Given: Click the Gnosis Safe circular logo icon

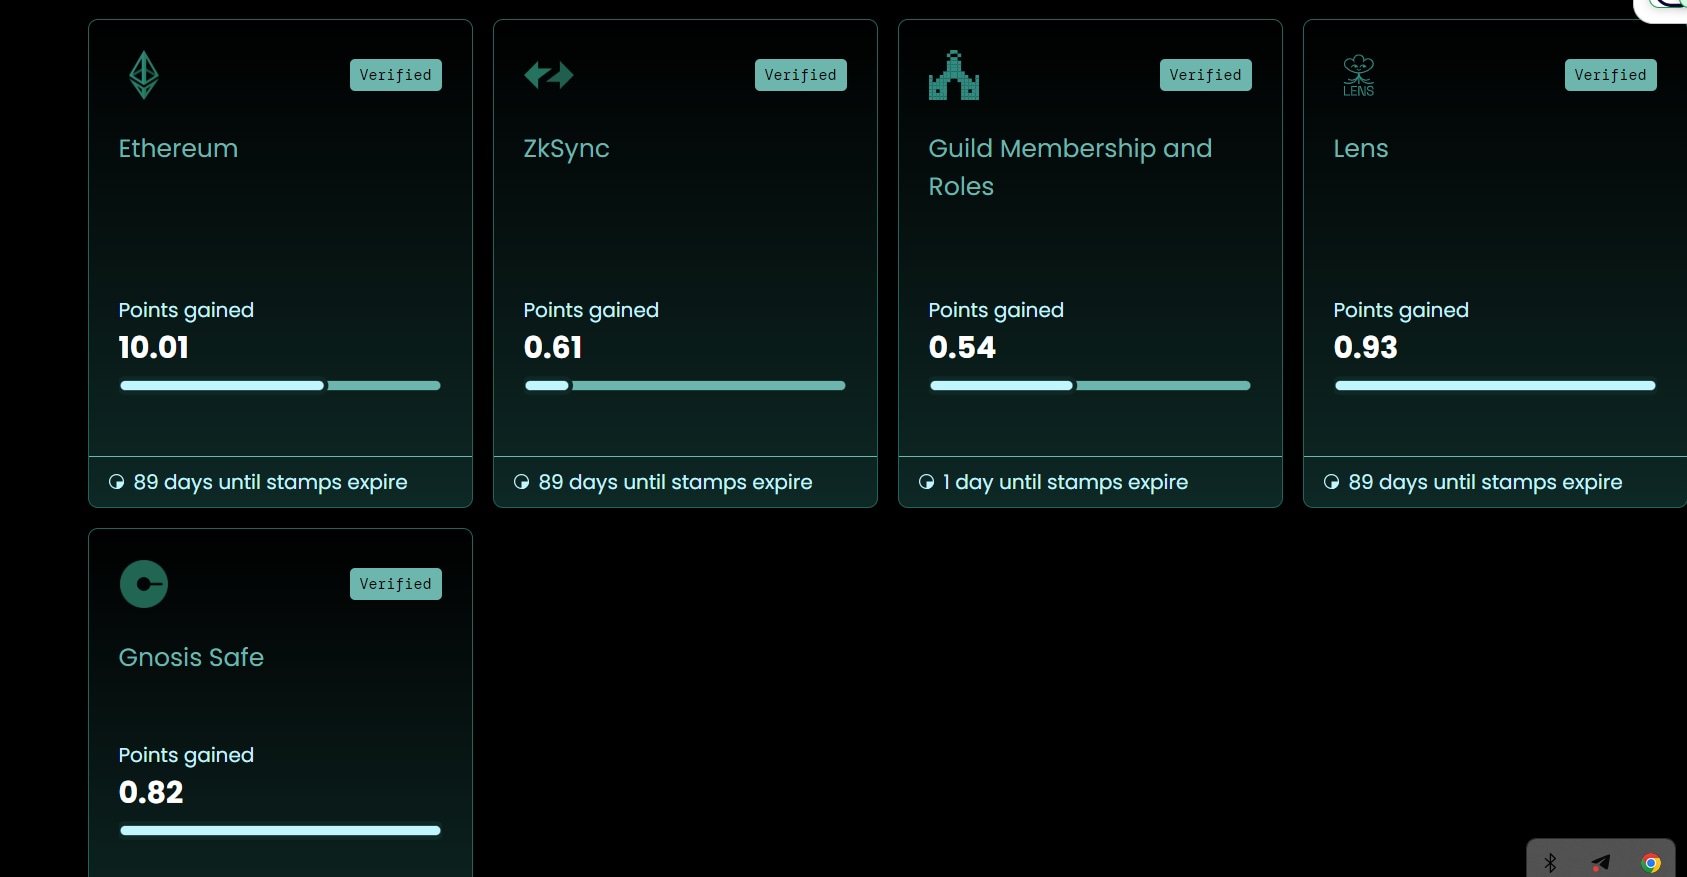Looking at the screenshot, I should pos(144,584).
